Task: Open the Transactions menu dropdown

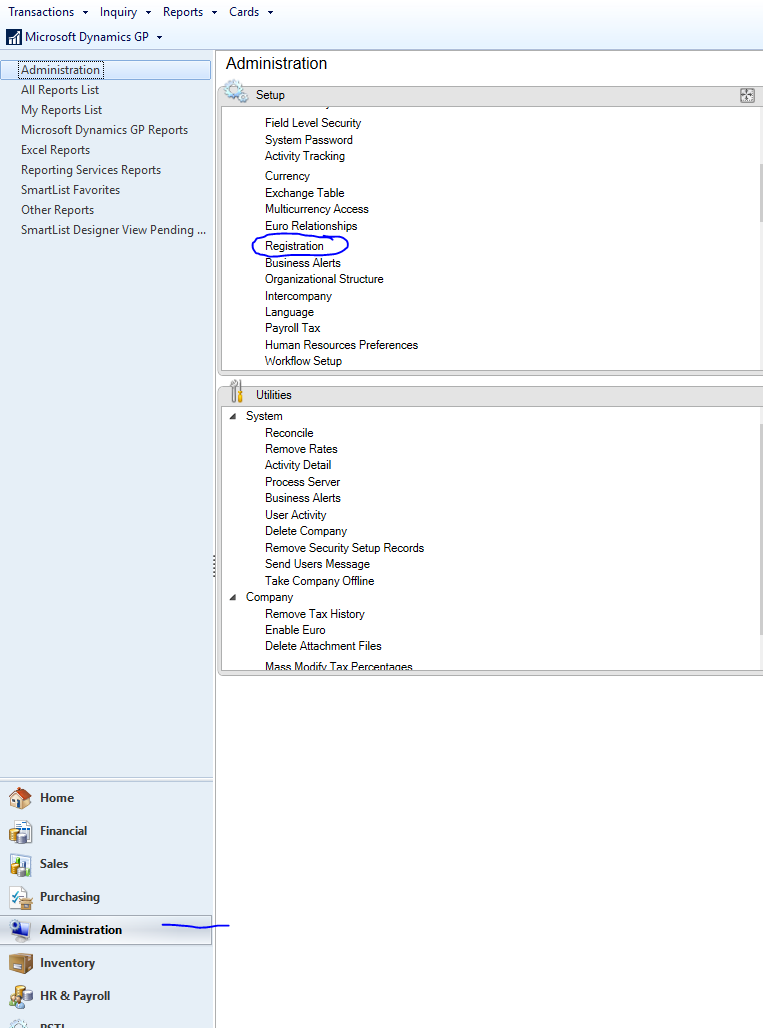Action: (48, 12)
